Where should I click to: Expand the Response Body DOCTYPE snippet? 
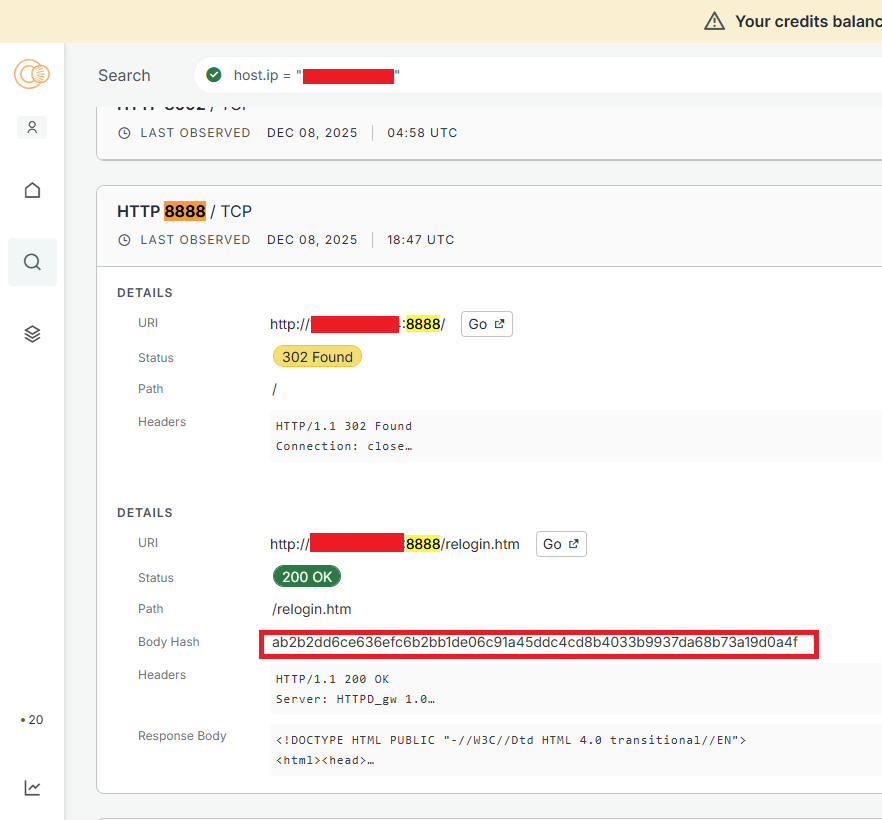click(x=510, y=750)
